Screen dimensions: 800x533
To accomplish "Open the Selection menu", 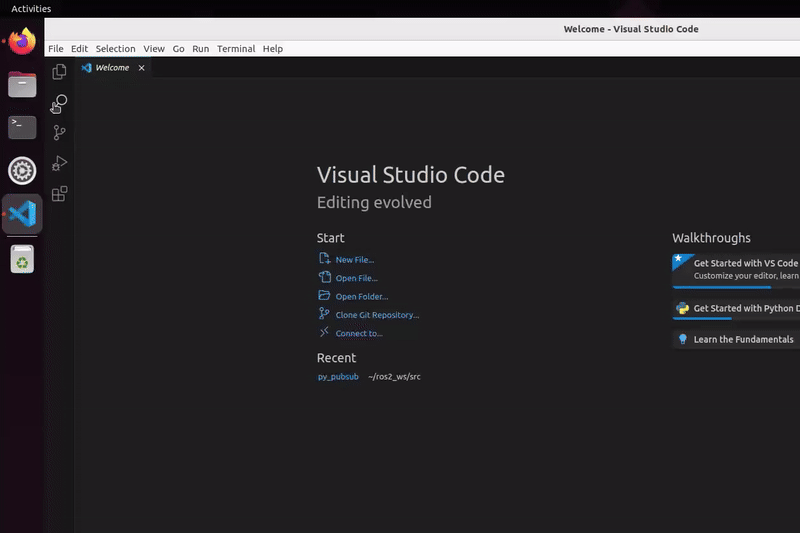I will point(115,48).
